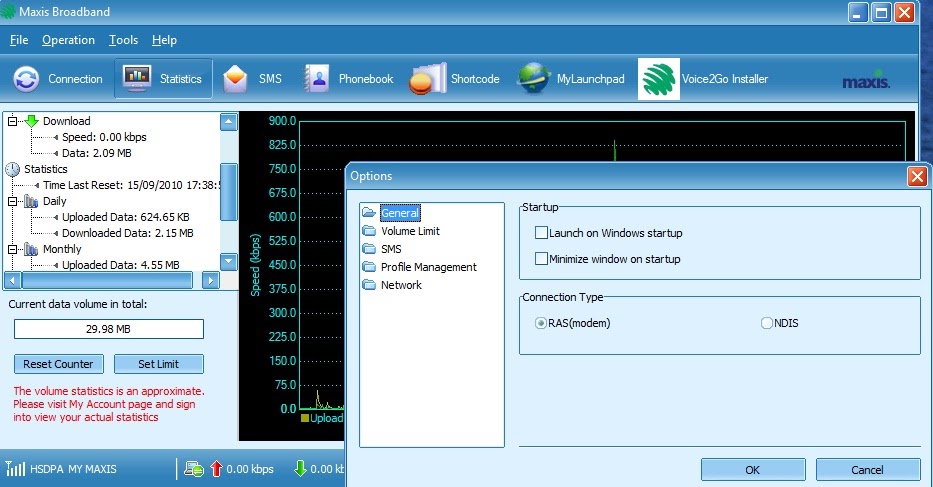The height and width of the screenshot is (487, 933).
Task: Click the Maxis Broadband title bar icon
Action: 8,11
